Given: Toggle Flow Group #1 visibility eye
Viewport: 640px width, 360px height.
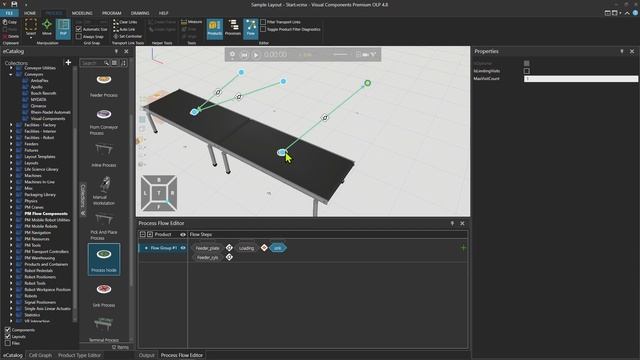Looking at the screenshot, I should coord(183,248).
